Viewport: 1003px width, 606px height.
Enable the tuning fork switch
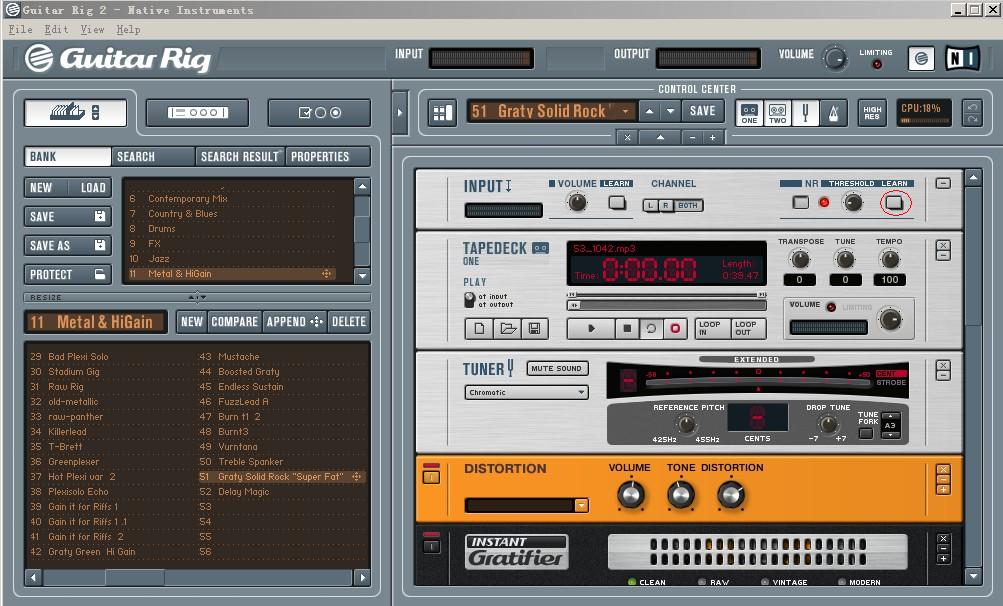[865, 433]
